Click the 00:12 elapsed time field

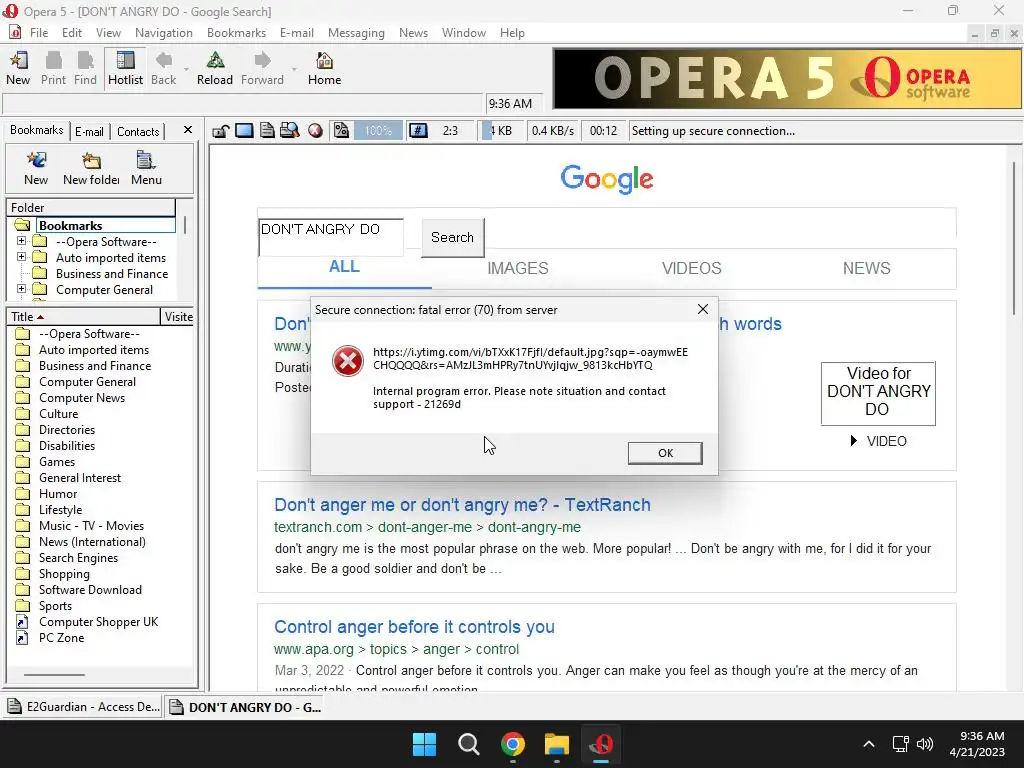click(x=603, y=131)
